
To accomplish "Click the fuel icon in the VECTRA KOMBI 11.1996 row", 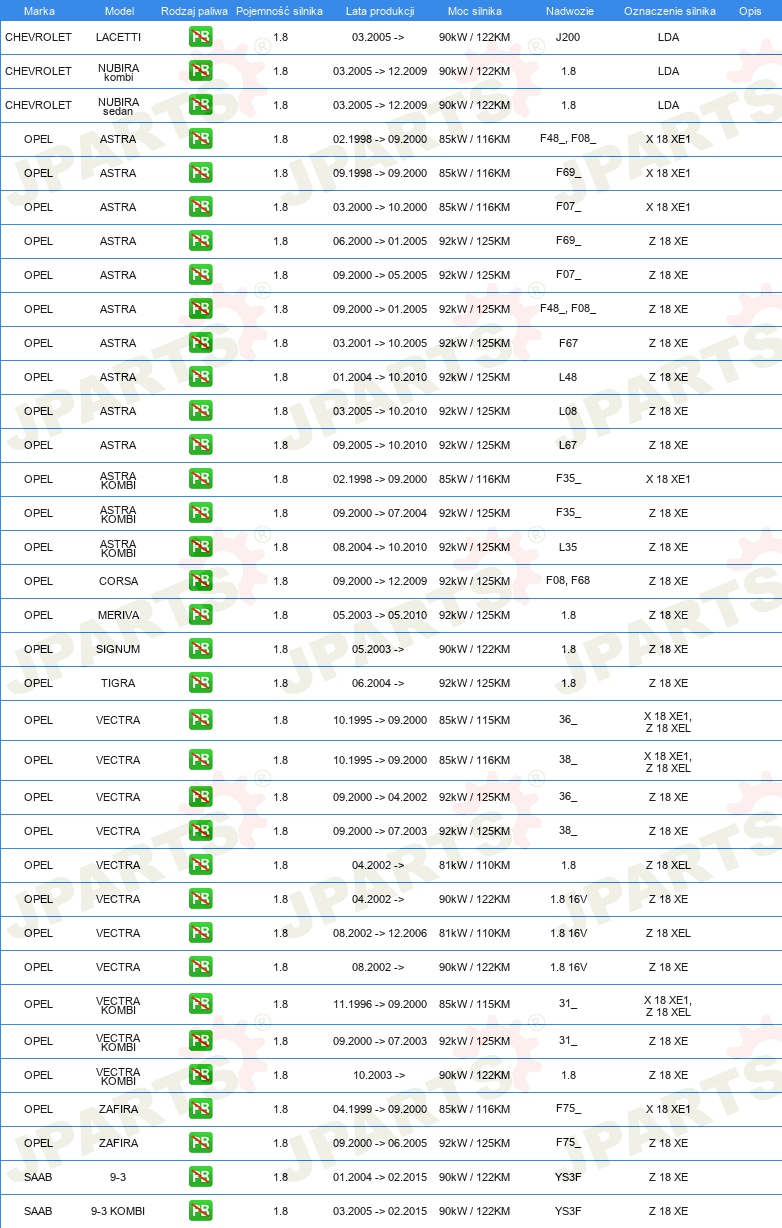I will 200,1004.
